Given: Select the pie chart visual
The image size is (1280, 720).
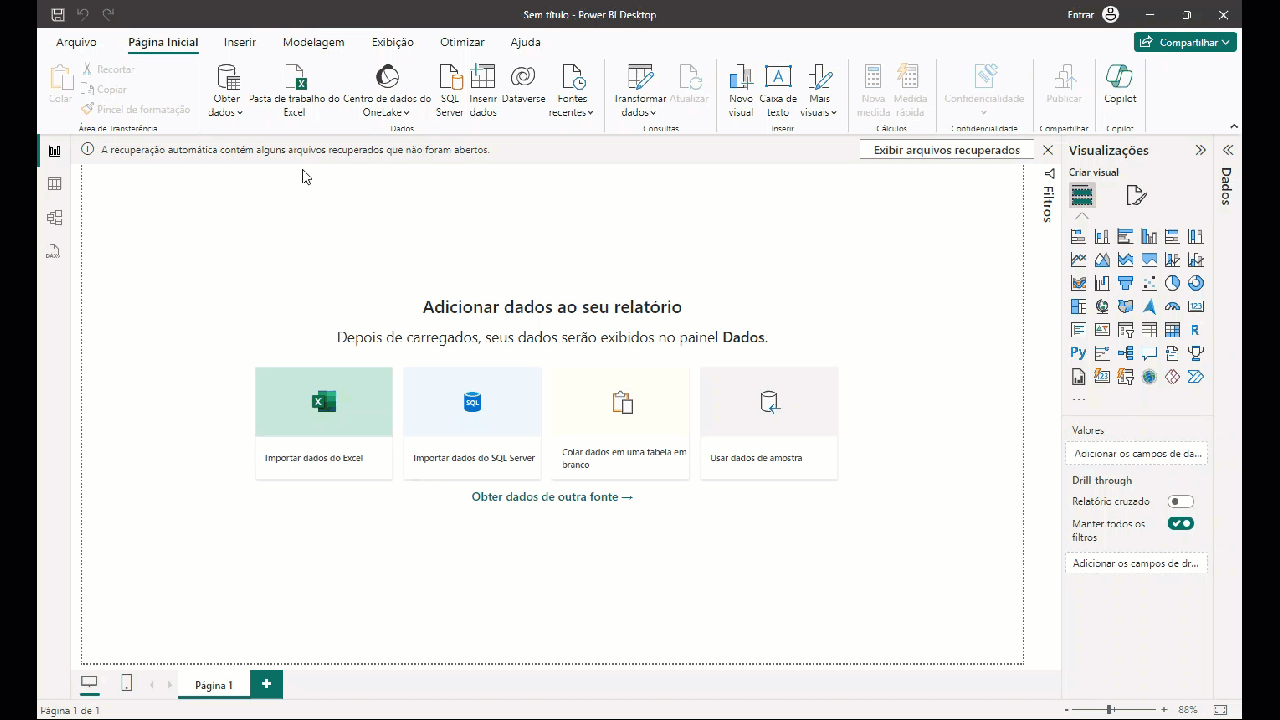Looking at the screenshot, I should click(1172, 283).
